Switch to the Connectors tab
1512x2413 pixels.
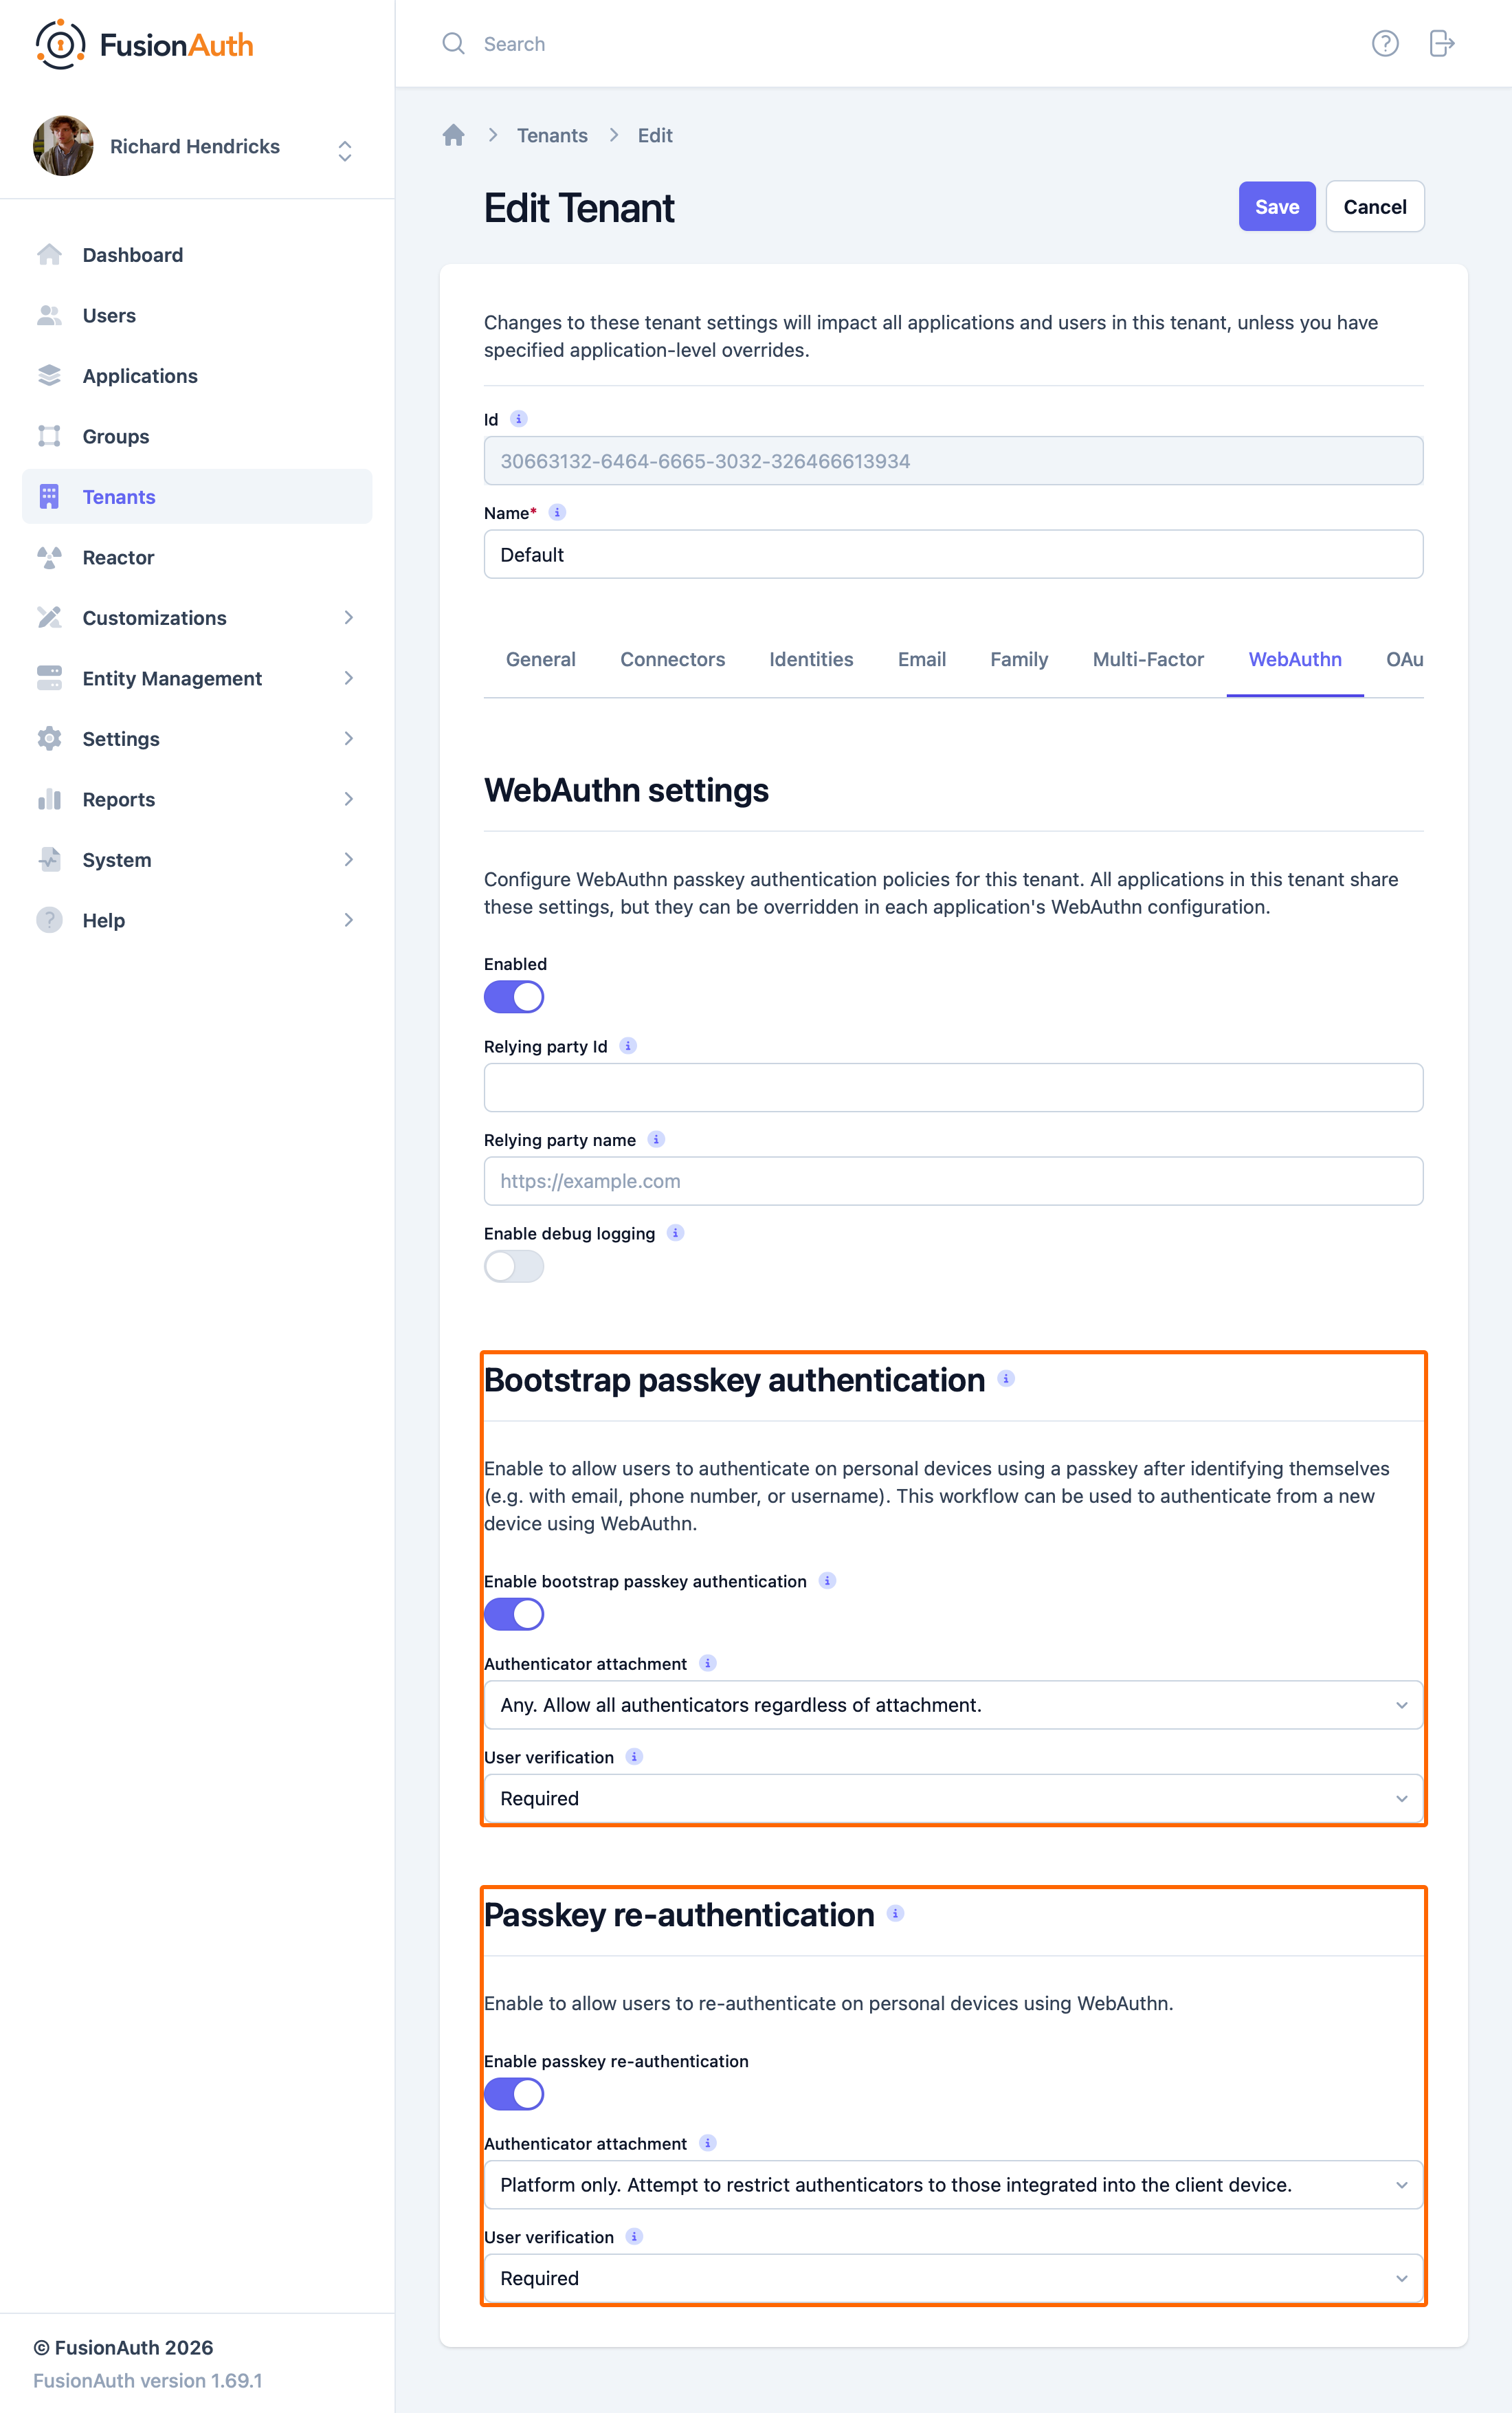[x=672, y=659]
